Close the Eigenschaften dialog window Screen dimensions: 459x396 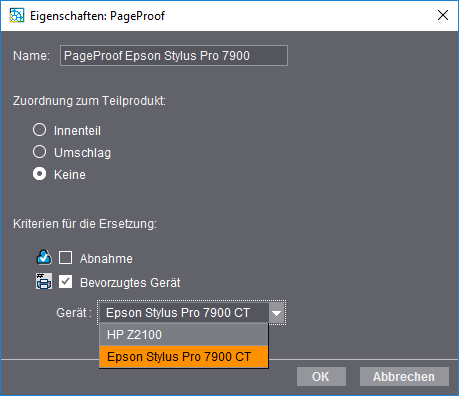click(x=443, y=15)
